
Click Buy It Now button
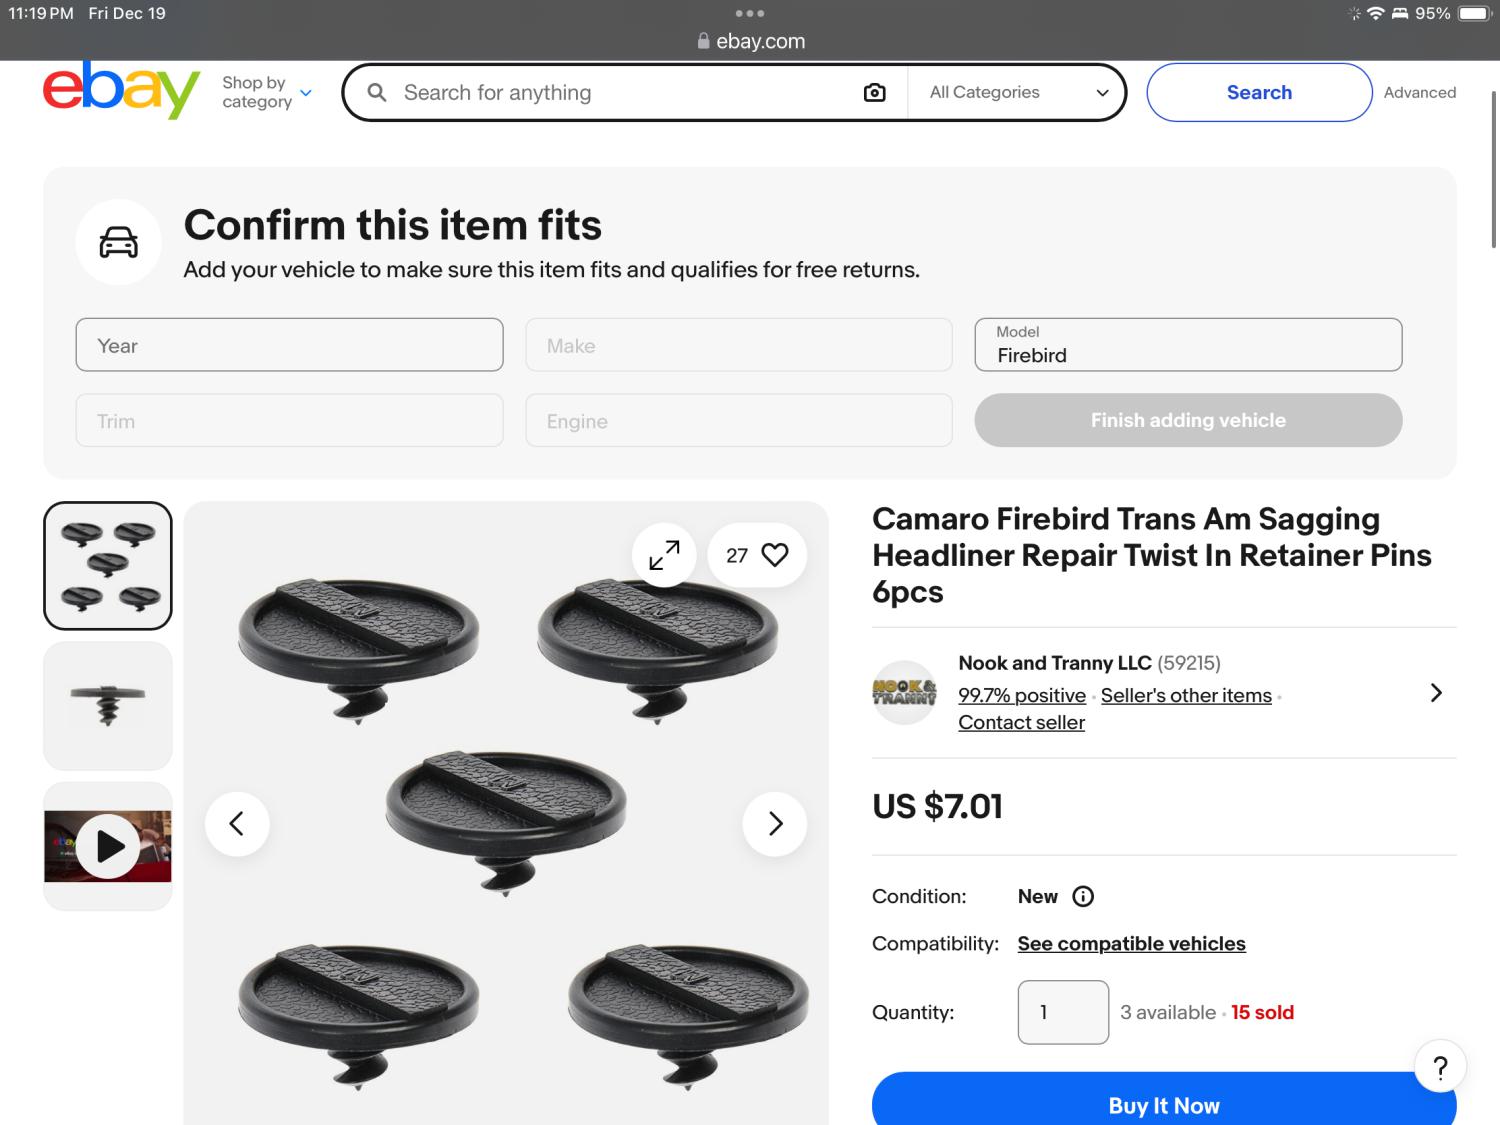[x=1163, y=1104]
